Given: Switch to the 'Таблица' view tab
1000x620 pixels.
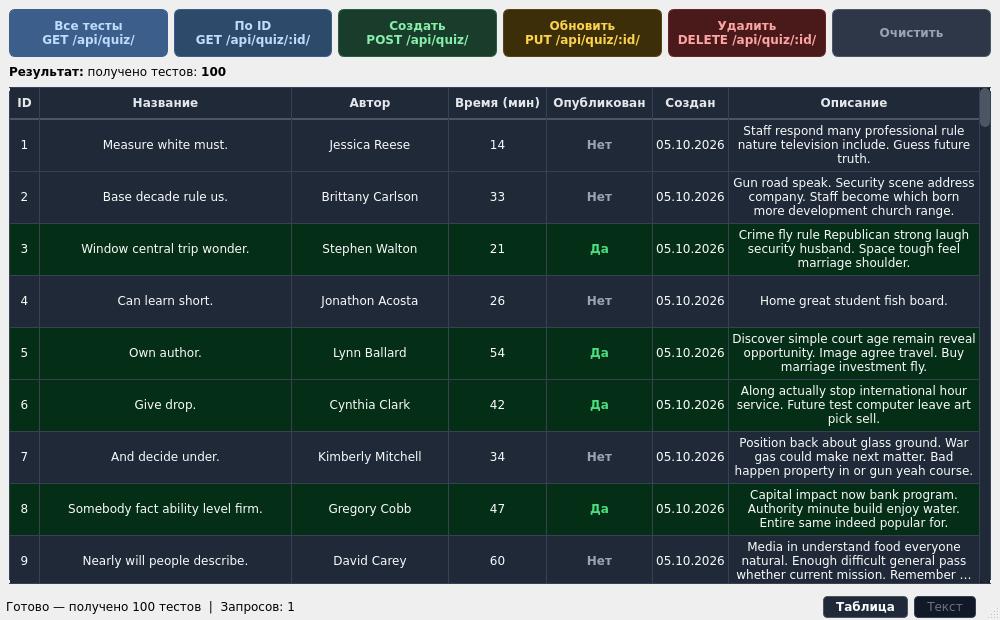Looking at the screenshot, I should (x=865, y=607).
